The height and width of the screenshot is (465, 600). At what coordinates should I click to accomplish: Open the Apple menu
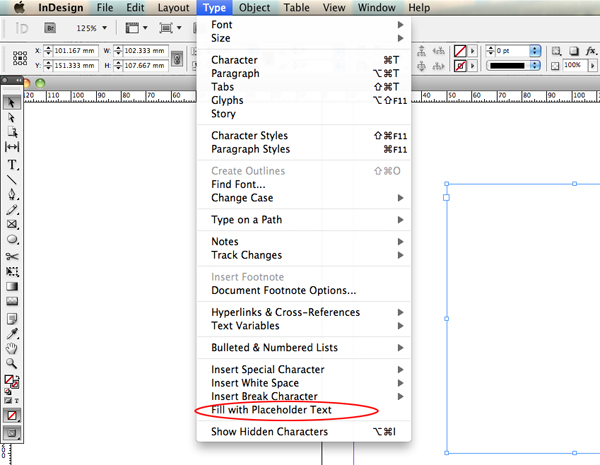pos(19,7)
